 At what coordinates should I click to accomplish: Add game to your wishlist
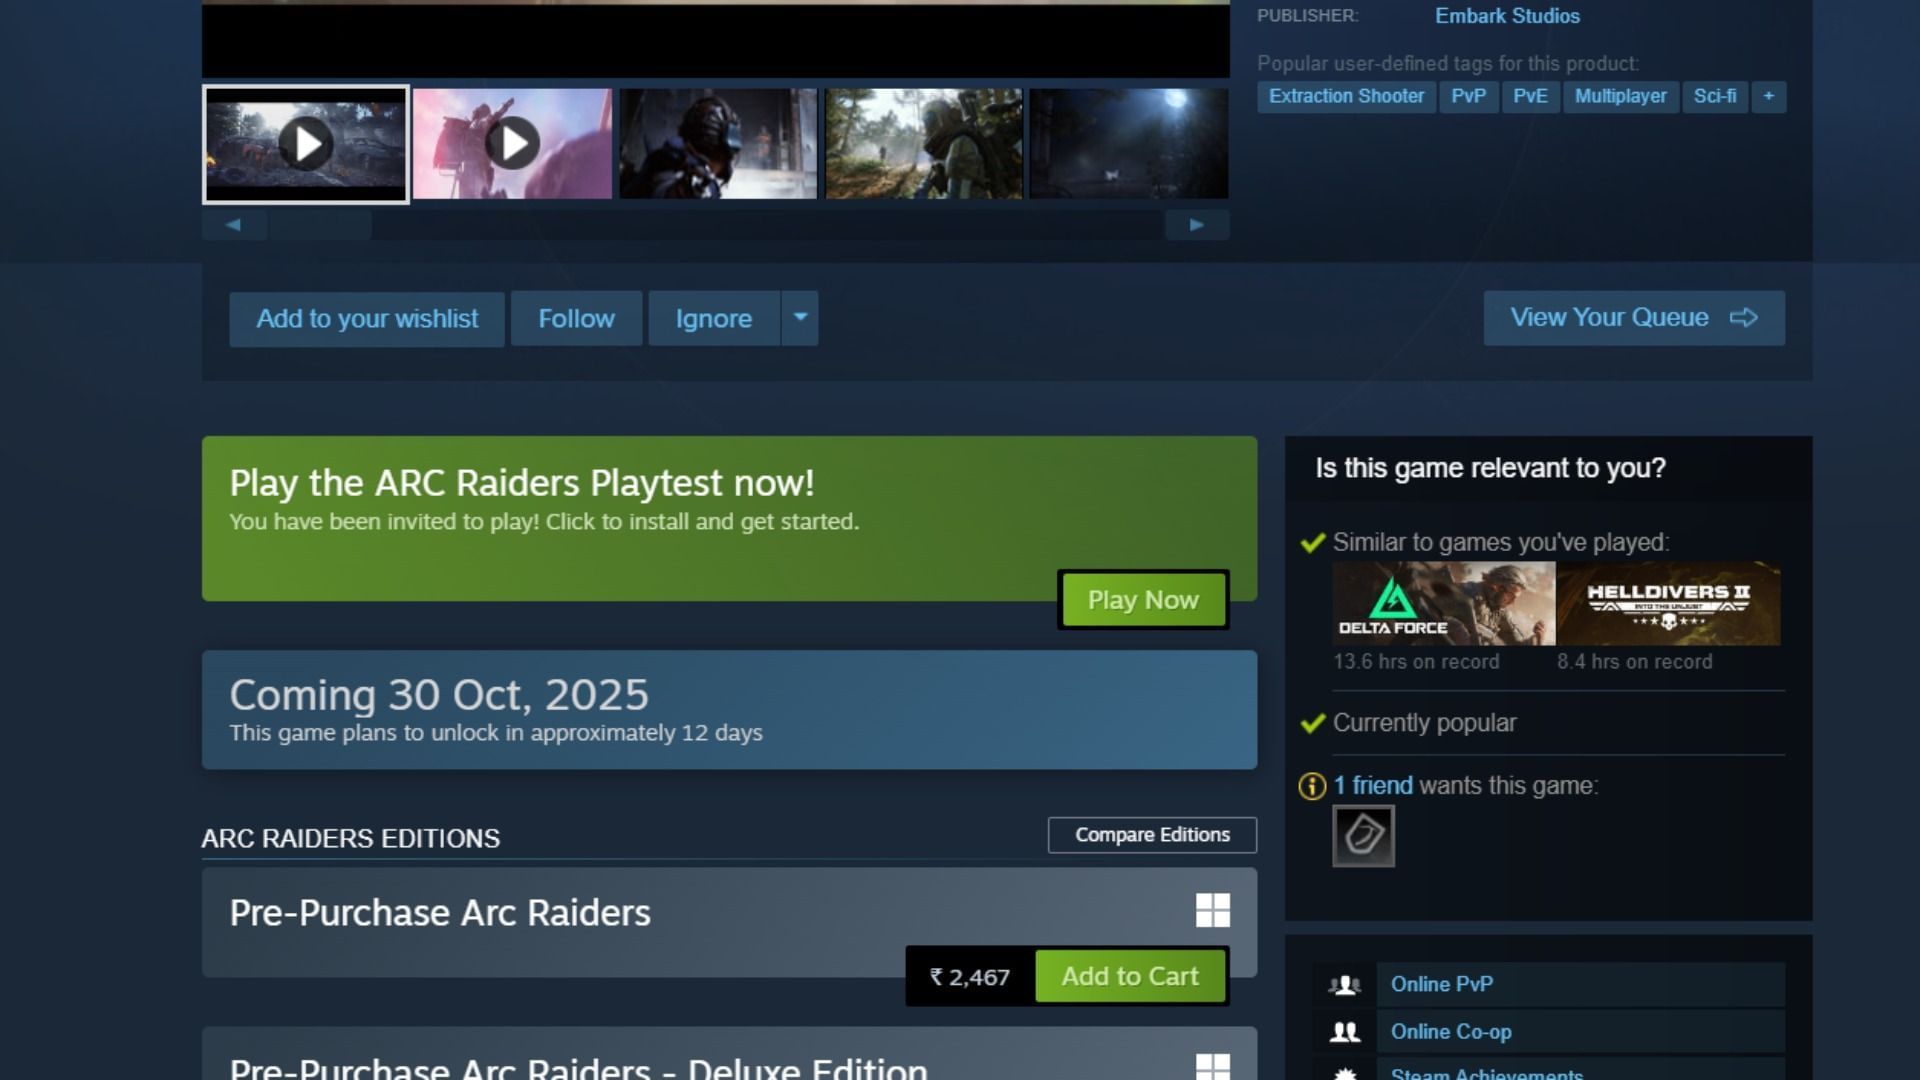pyautogui.click(x=367, y=319)
